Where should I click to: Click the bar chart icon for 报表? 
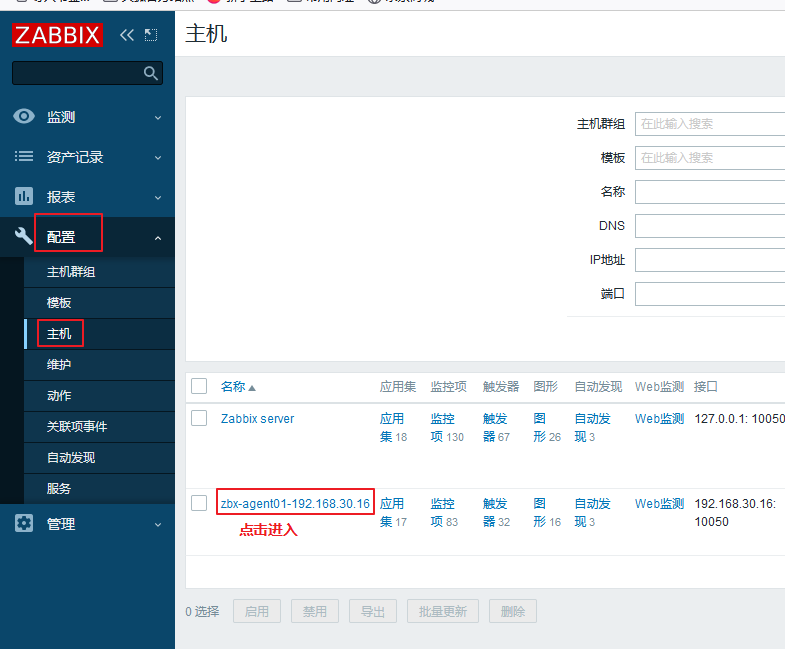(x=24, y=196)
